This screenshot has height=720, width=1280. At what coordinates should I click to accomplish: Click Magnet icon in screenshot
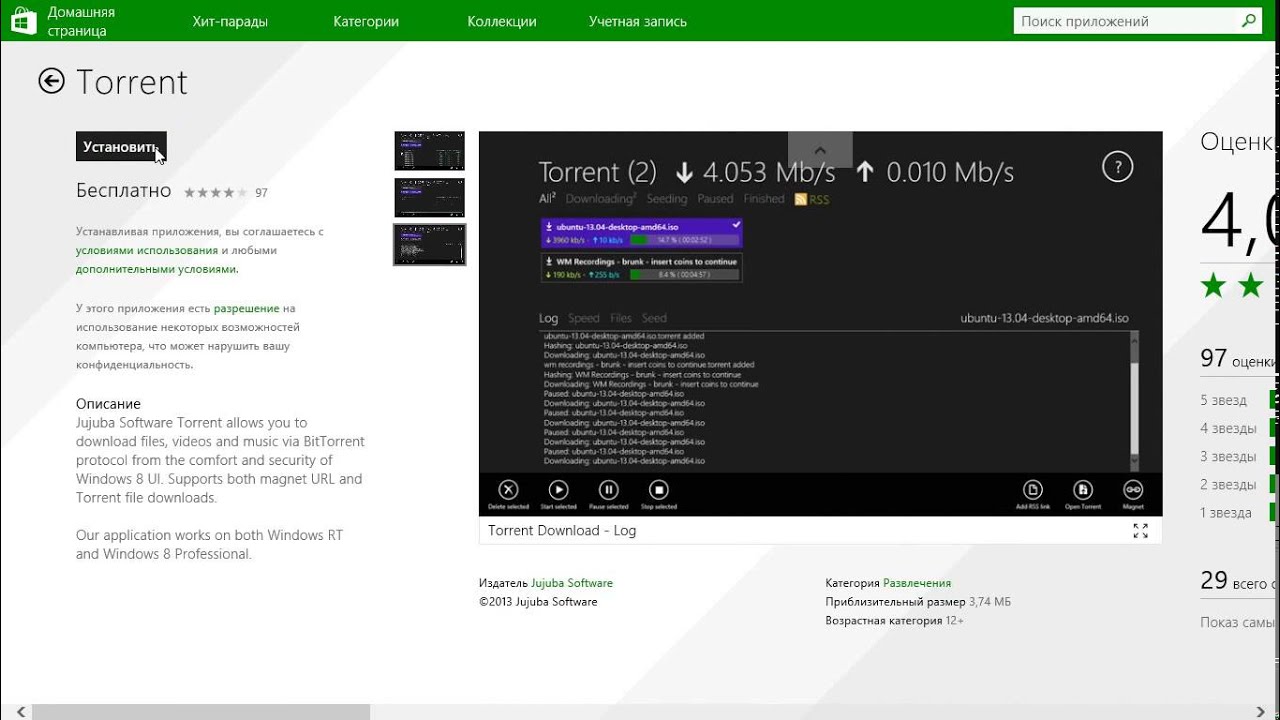tap(1133, 490)
